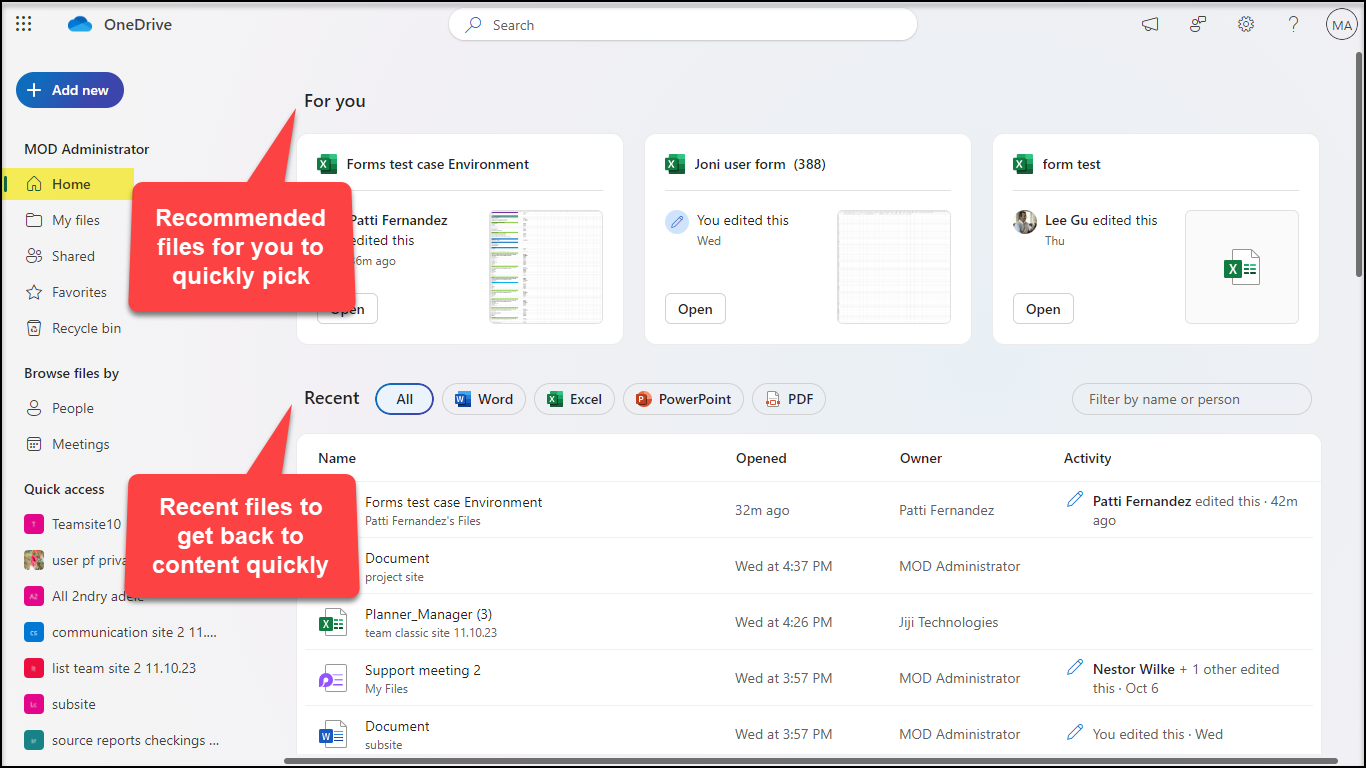
Task: Open the help question mark icon
Action: click(x=1293, y=25)
